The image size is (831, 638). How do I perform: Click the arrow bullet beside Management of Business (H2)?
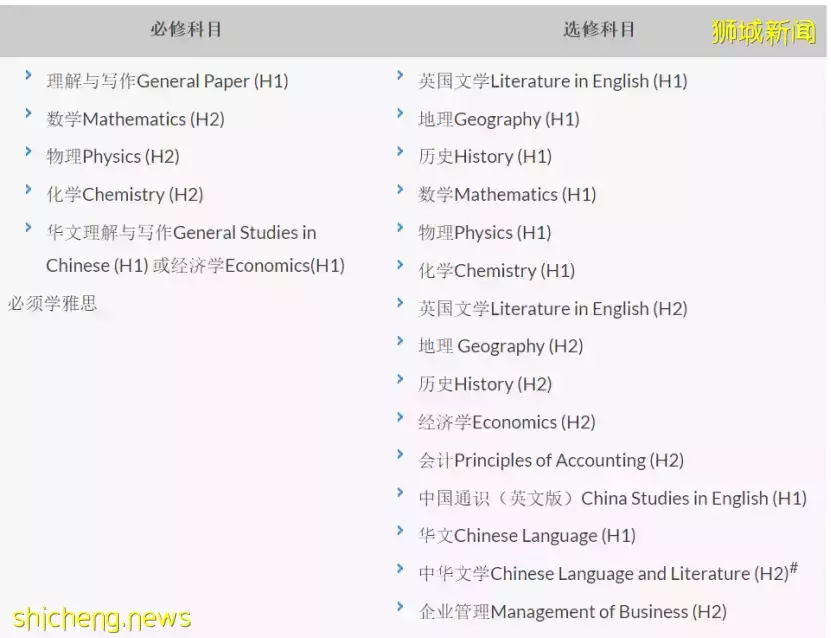click(x=400, y=607)
